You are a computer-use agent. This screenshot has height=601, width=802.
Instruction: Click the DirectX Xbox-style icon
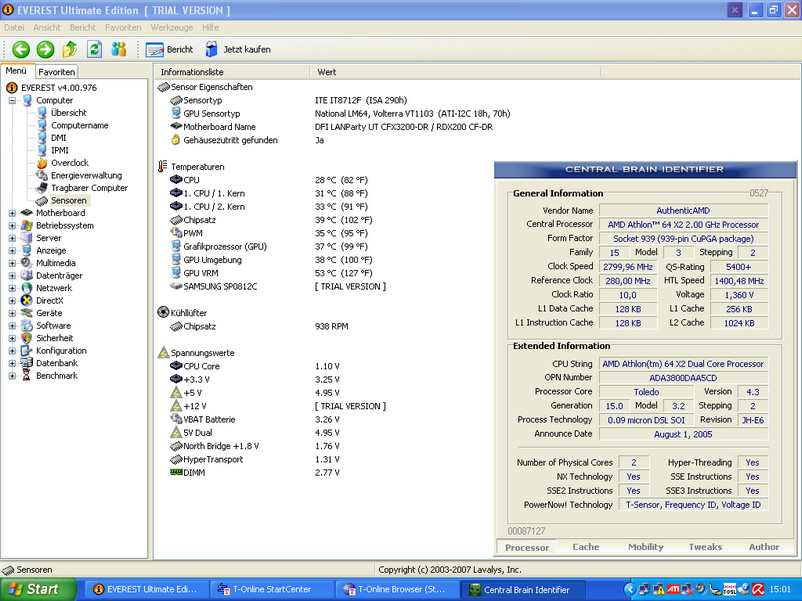click(27, 301)
